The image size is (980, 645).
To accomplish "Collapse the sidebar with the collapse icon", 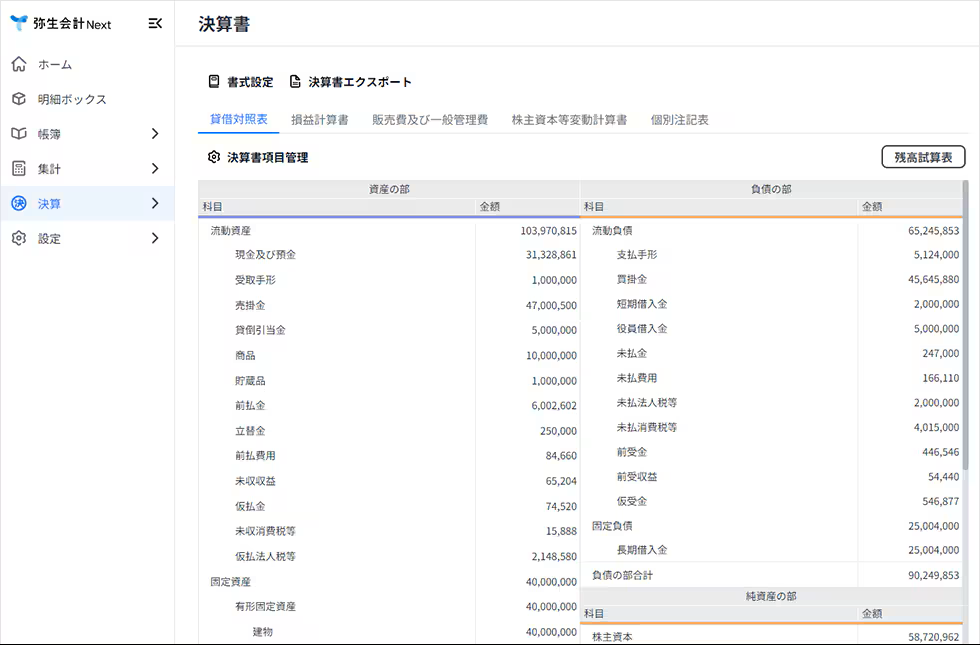I will 153,23.
